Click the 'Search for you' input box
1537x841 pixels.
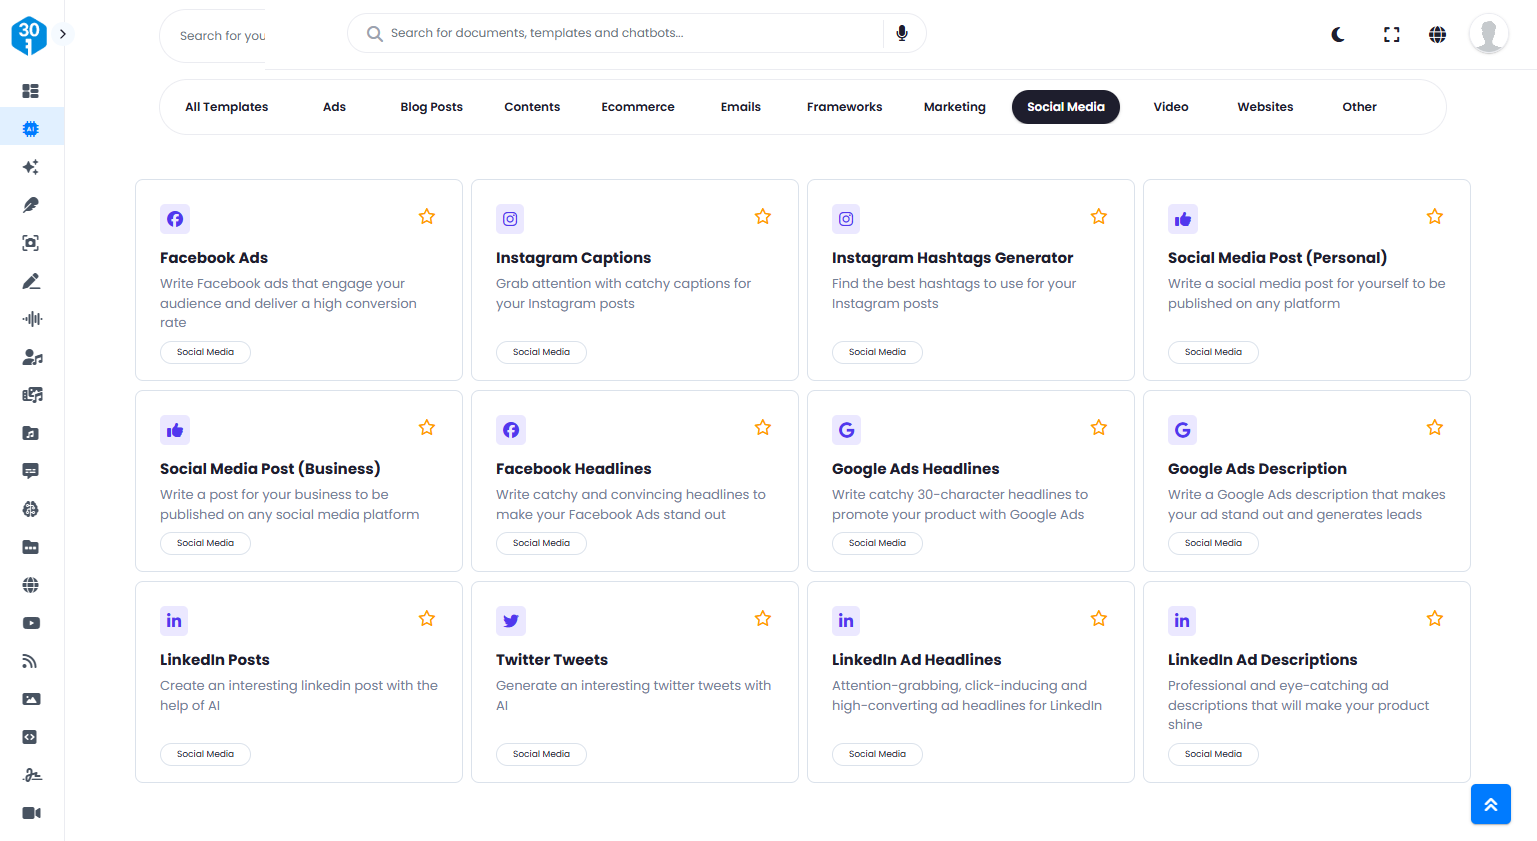coord(213,36)
